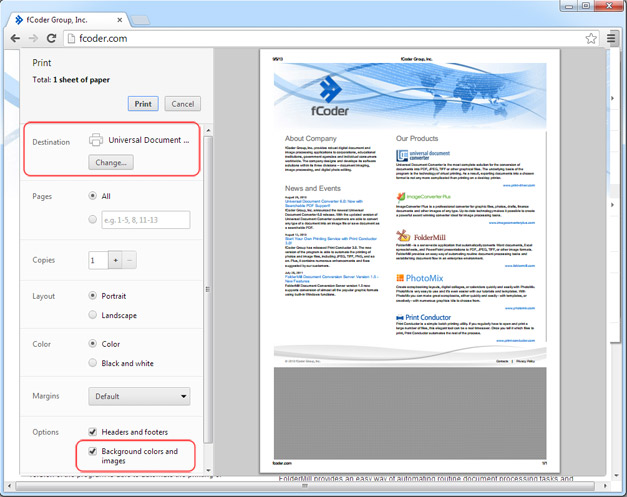
Task: Reload the page with refresh icon
Action: (x=51, y=38)
